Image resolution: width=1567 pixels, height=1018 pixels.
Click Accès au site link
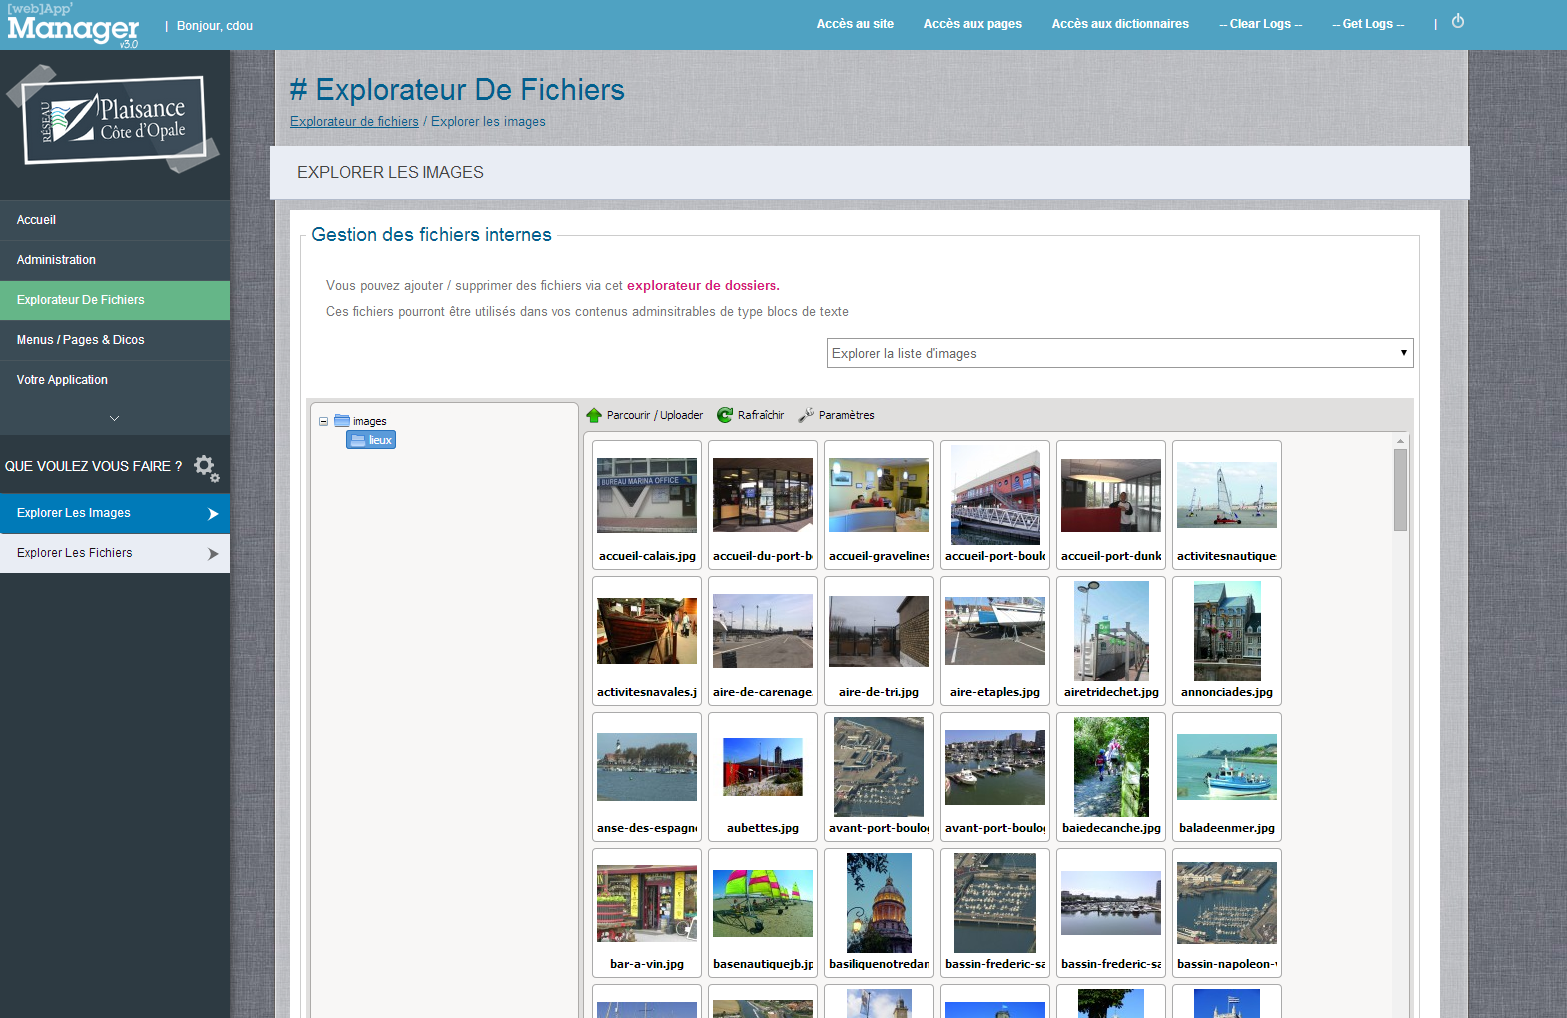coord(855,24)
